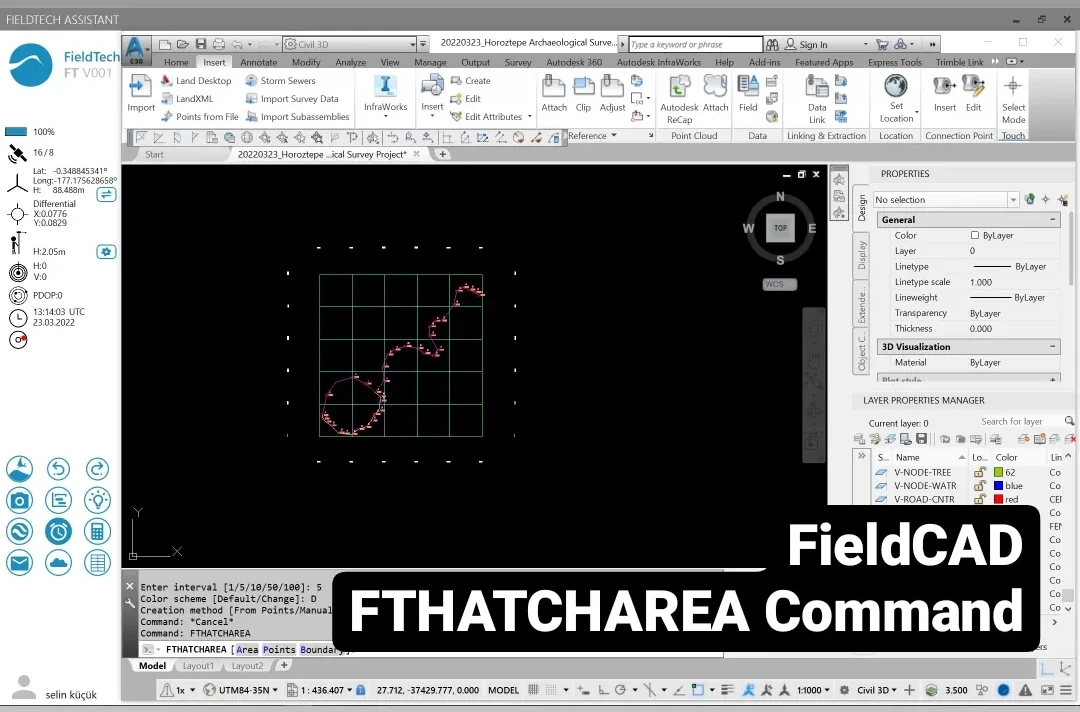Toggle ortho mode in status bar
Viewport: 1080px width, 712px height.
pyautogui.click(x=603, y=690)
